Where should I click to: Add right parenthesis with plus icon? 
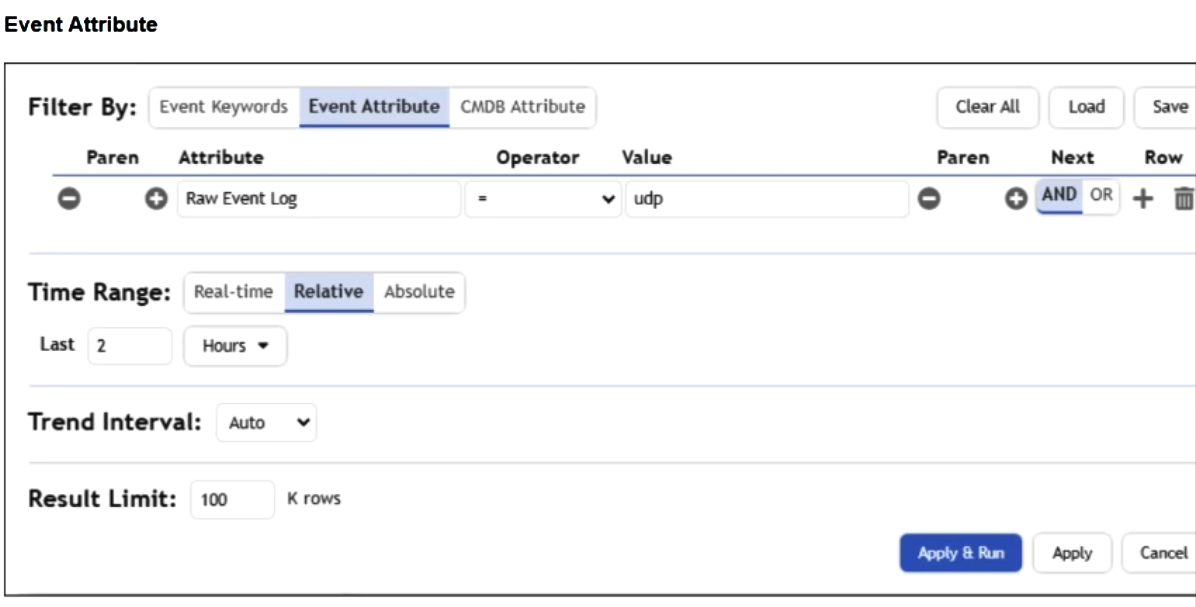click(x=1015, y=199)
